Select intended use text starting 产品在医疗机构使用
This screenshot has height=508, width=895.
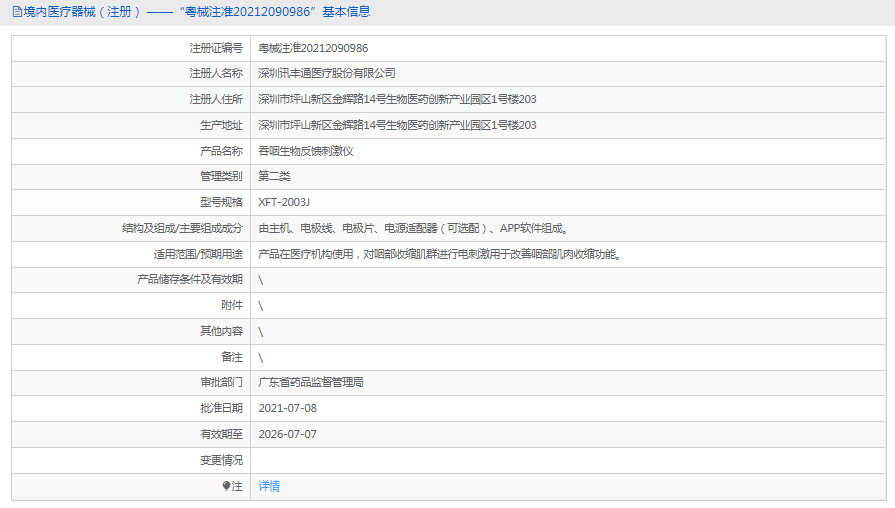[441, 254]
